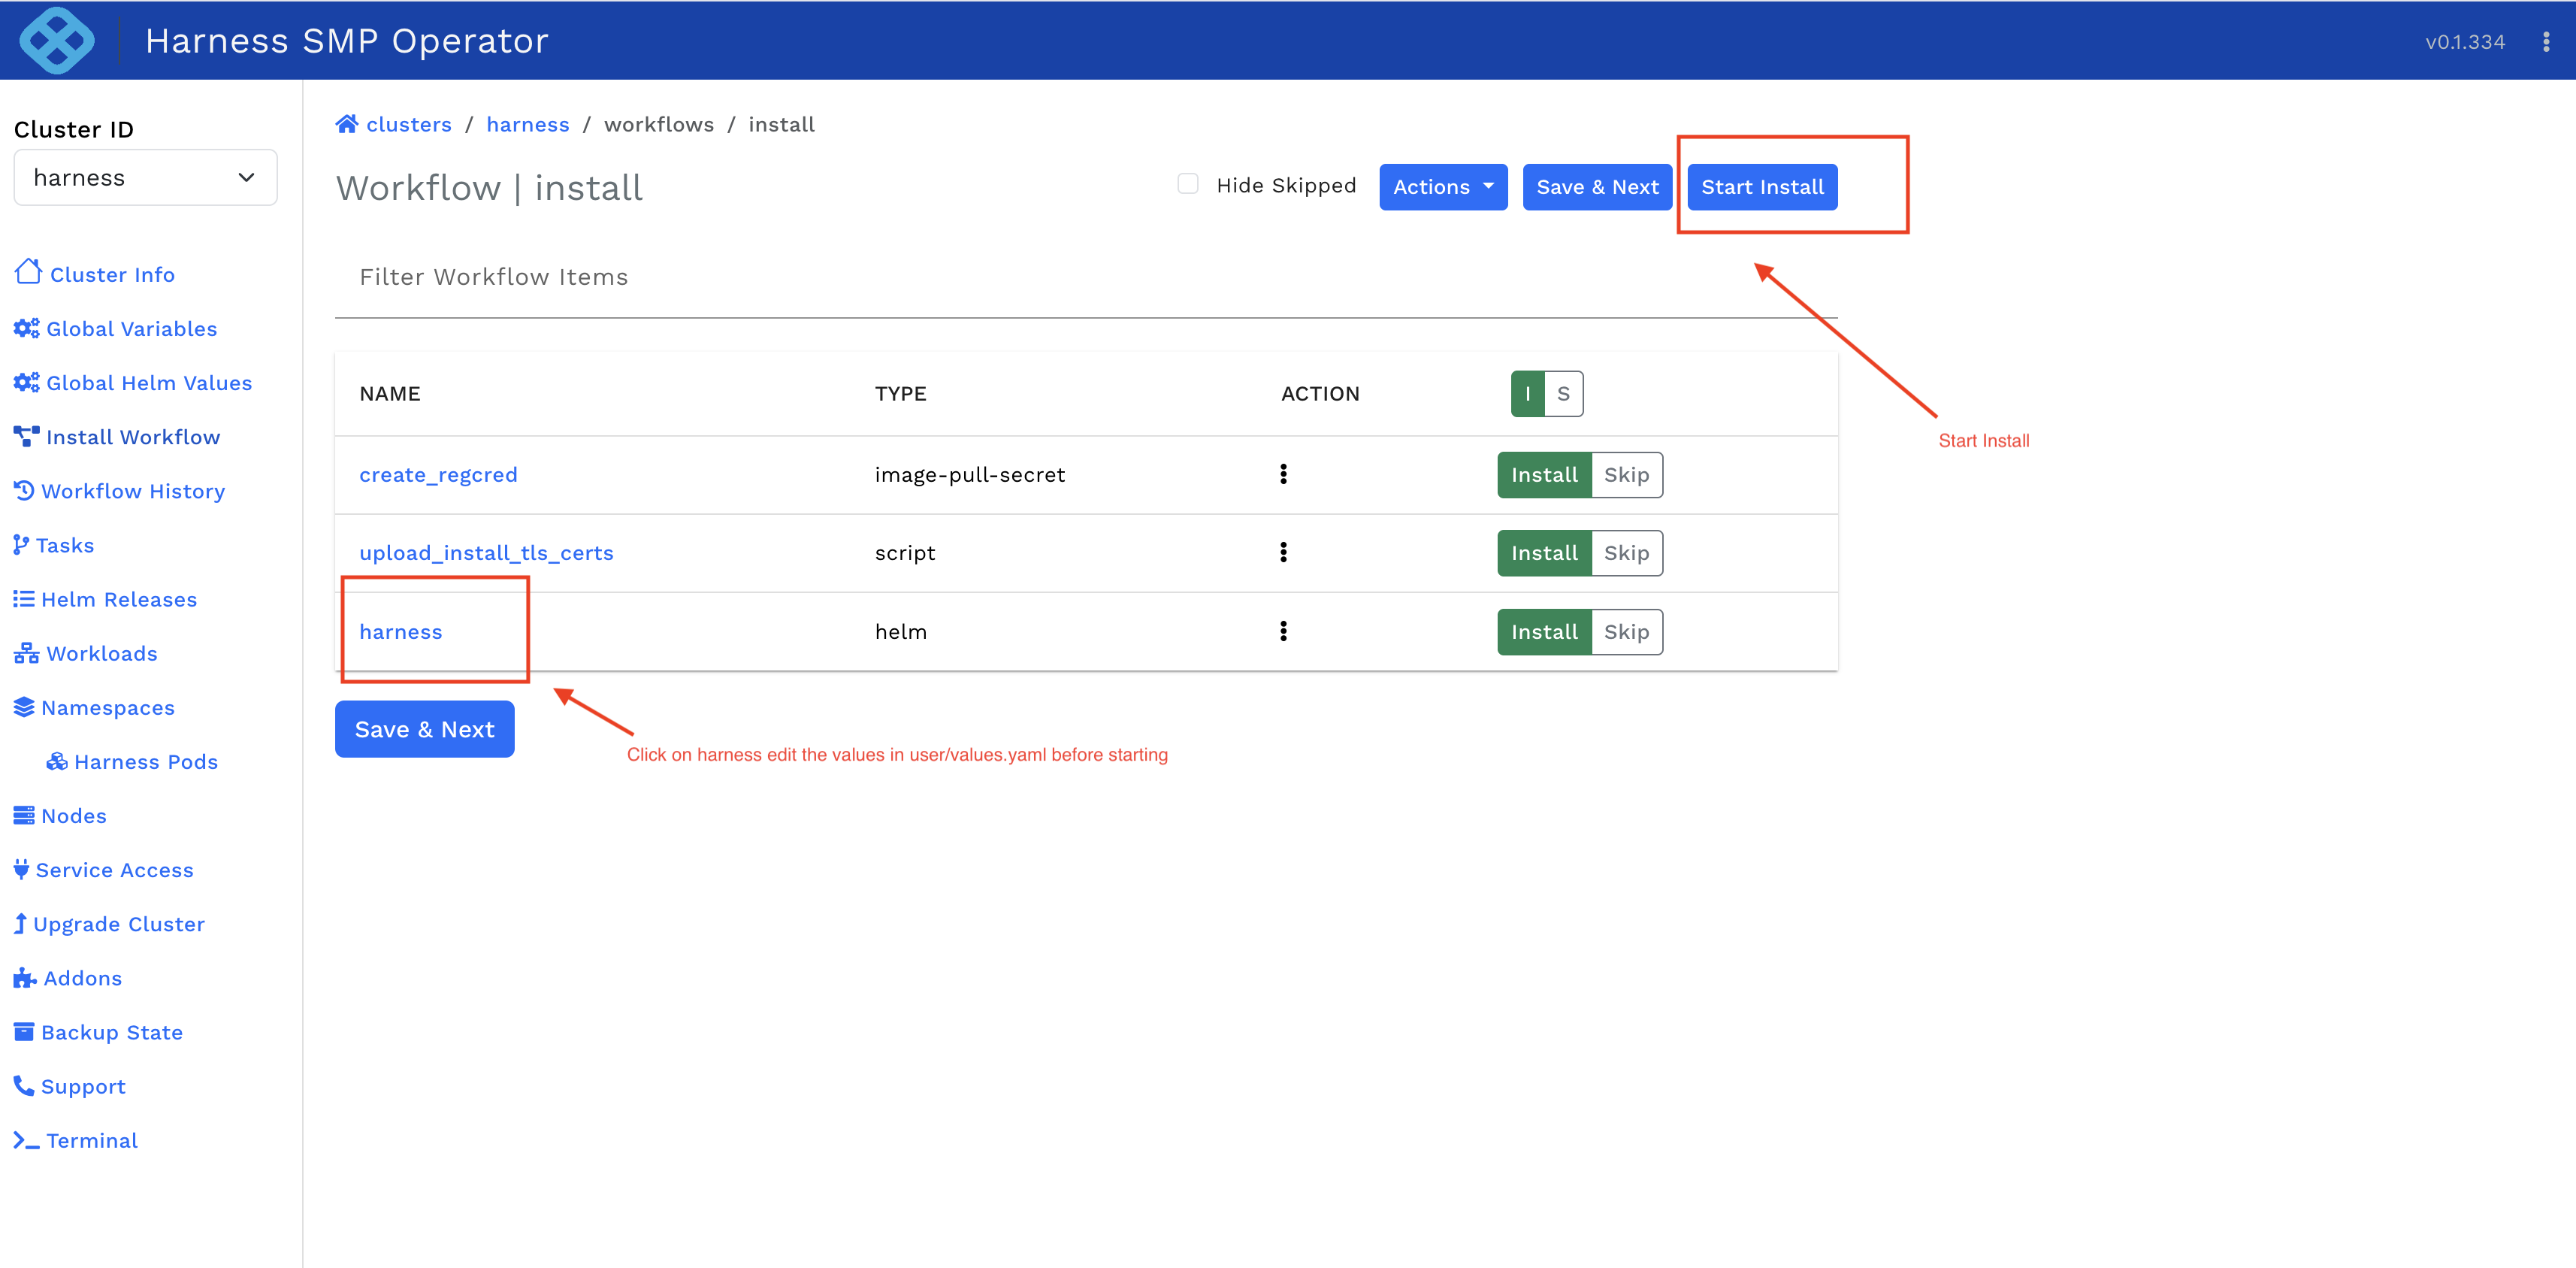The width and height of the screenshot is (2576, 1268).
Task: Click the Upgrade Cluster arrow icon
Action: 20,923
